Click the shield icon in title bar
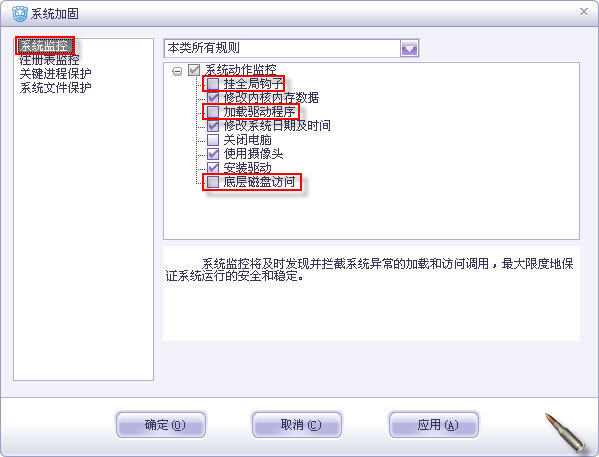This screenshot has height=457, width=599. click(19, 14)
